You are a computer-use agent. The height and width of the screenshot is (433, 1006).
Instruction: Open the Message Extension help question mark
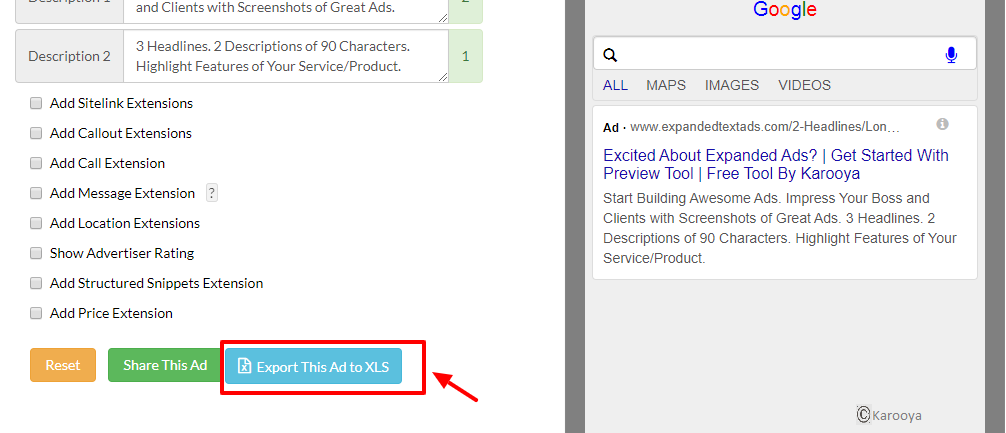[x=212, y=193]
